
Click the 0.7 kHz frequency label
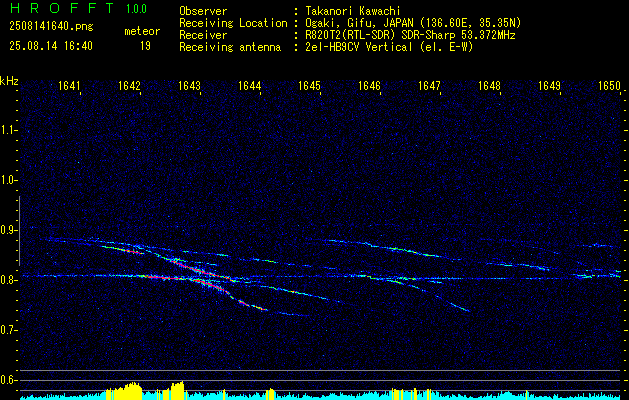[7, 330]
